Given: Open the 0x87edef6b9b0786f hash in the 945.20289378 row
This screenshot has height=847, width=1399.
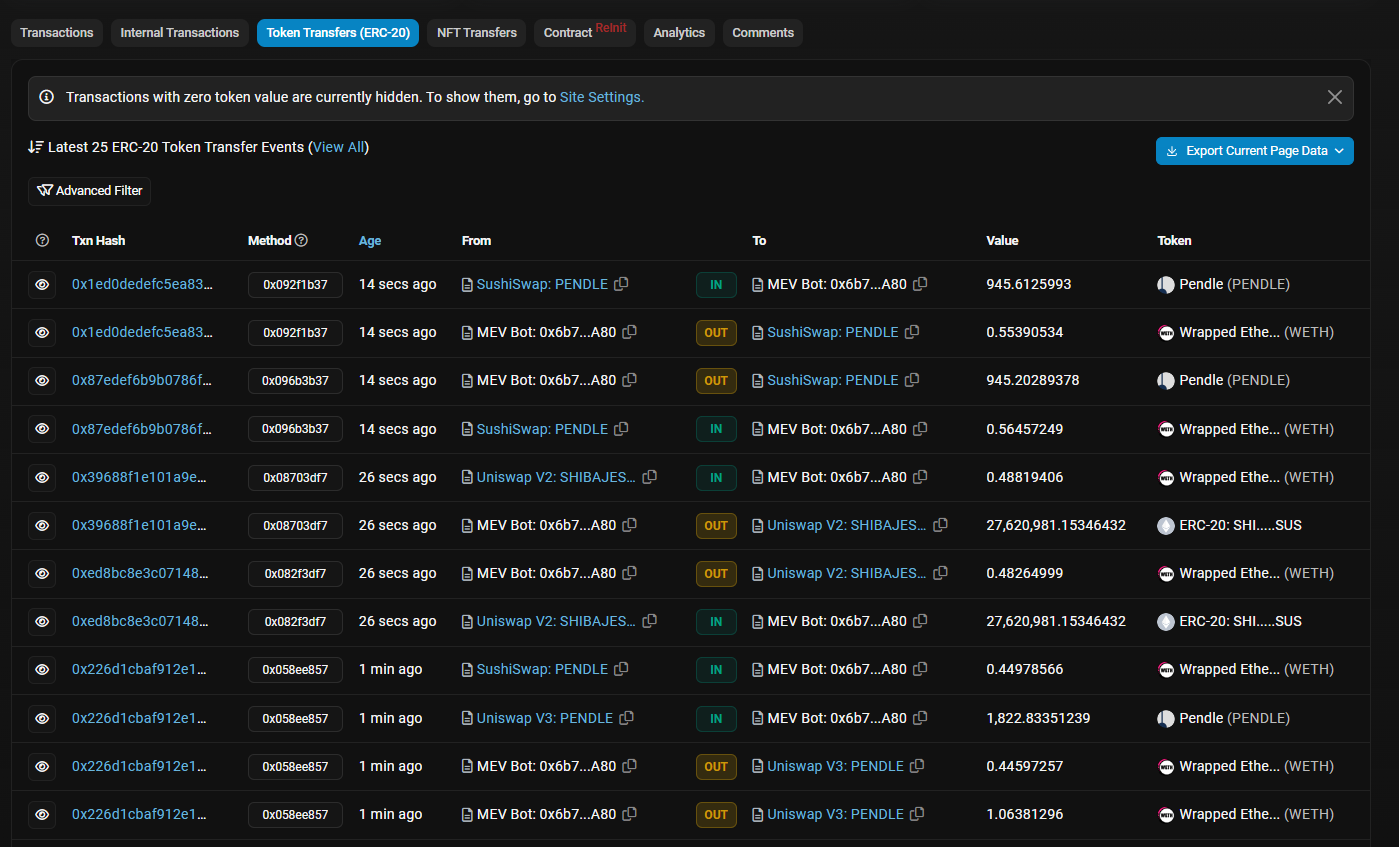Looking at the screenshot, I should (143, 380).
